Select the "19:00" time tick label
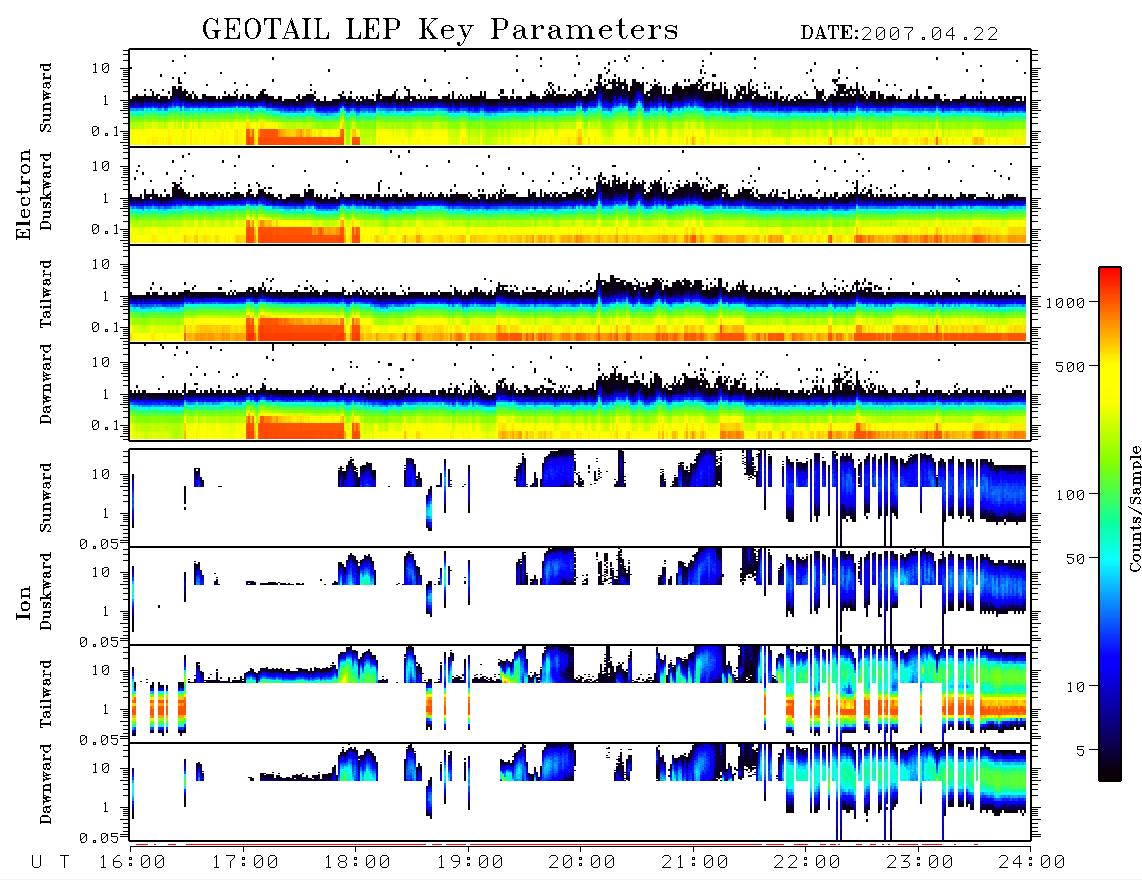This screenshot has height=880, width=1142. (x=470, y=863)
